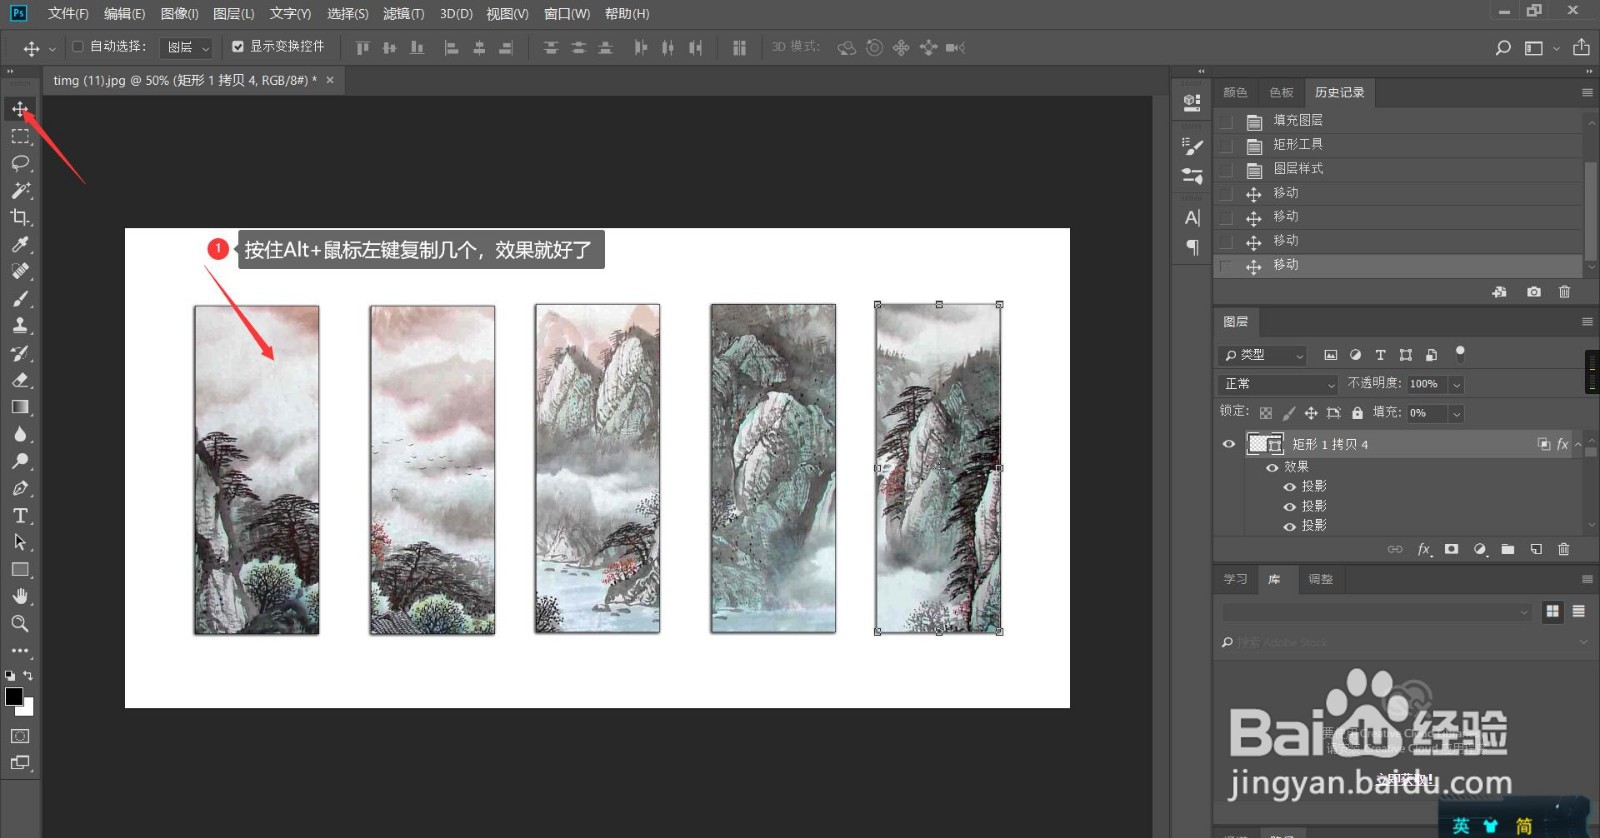Open the 滤镜(T) menu
The width and height of the screenshot is (1600, 838).
click(x=403, y=14)
